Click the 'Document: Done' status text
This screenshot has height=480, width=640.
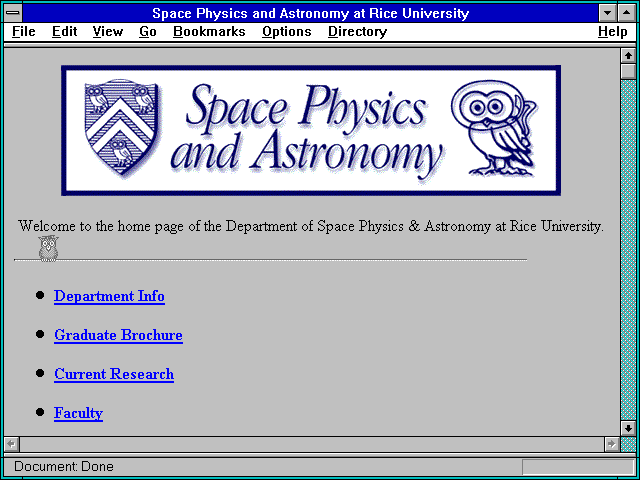pos(64,467)
